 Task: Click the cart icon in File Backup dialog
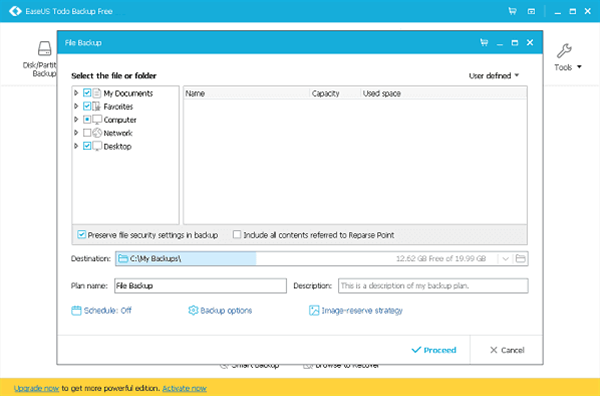tap(484, 42)
